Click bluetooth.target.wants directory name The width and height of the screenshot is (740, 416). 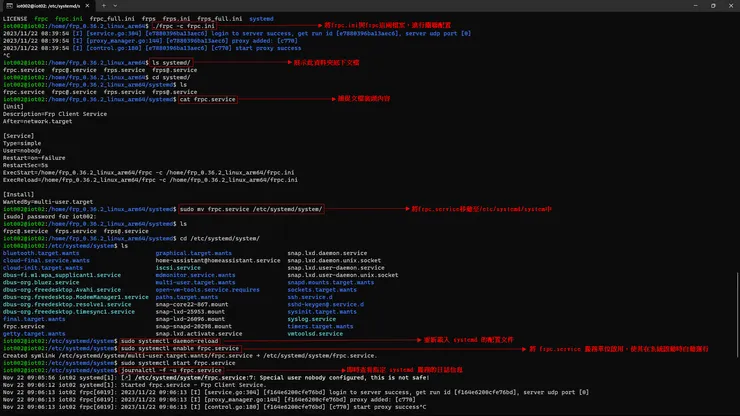[41, 253]
